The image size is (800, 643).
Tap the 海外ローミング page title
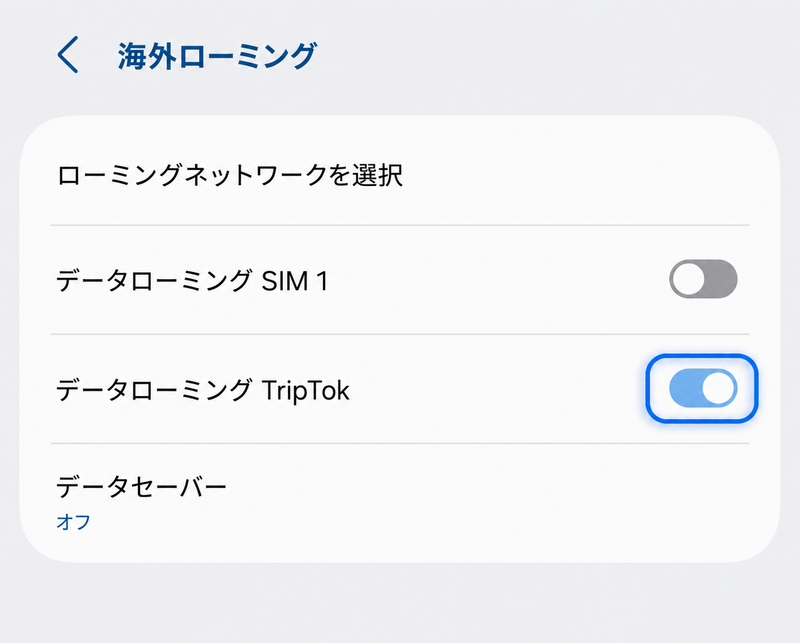[x=217, y=56]
